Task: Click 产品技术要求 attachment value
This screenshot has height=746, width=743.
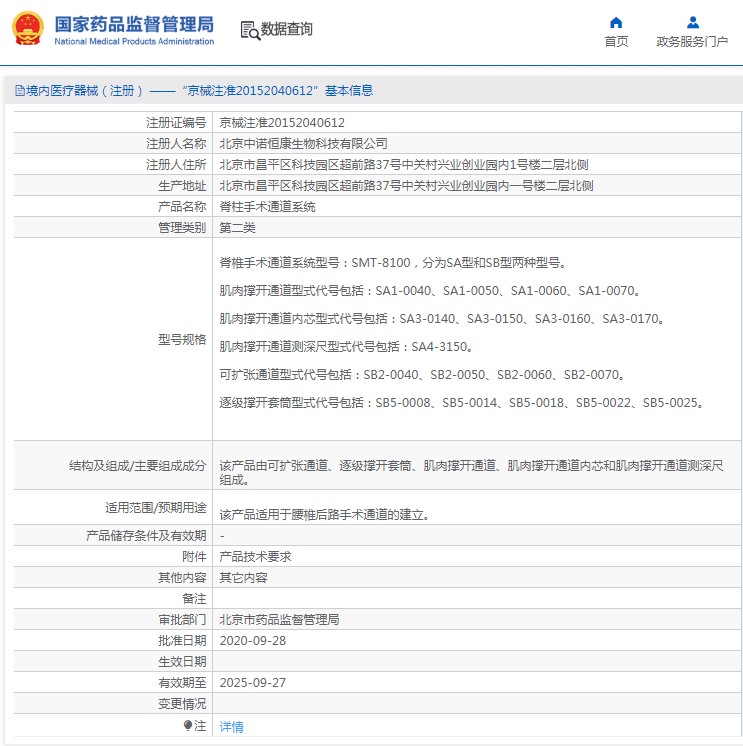Action: pos(255,557)
